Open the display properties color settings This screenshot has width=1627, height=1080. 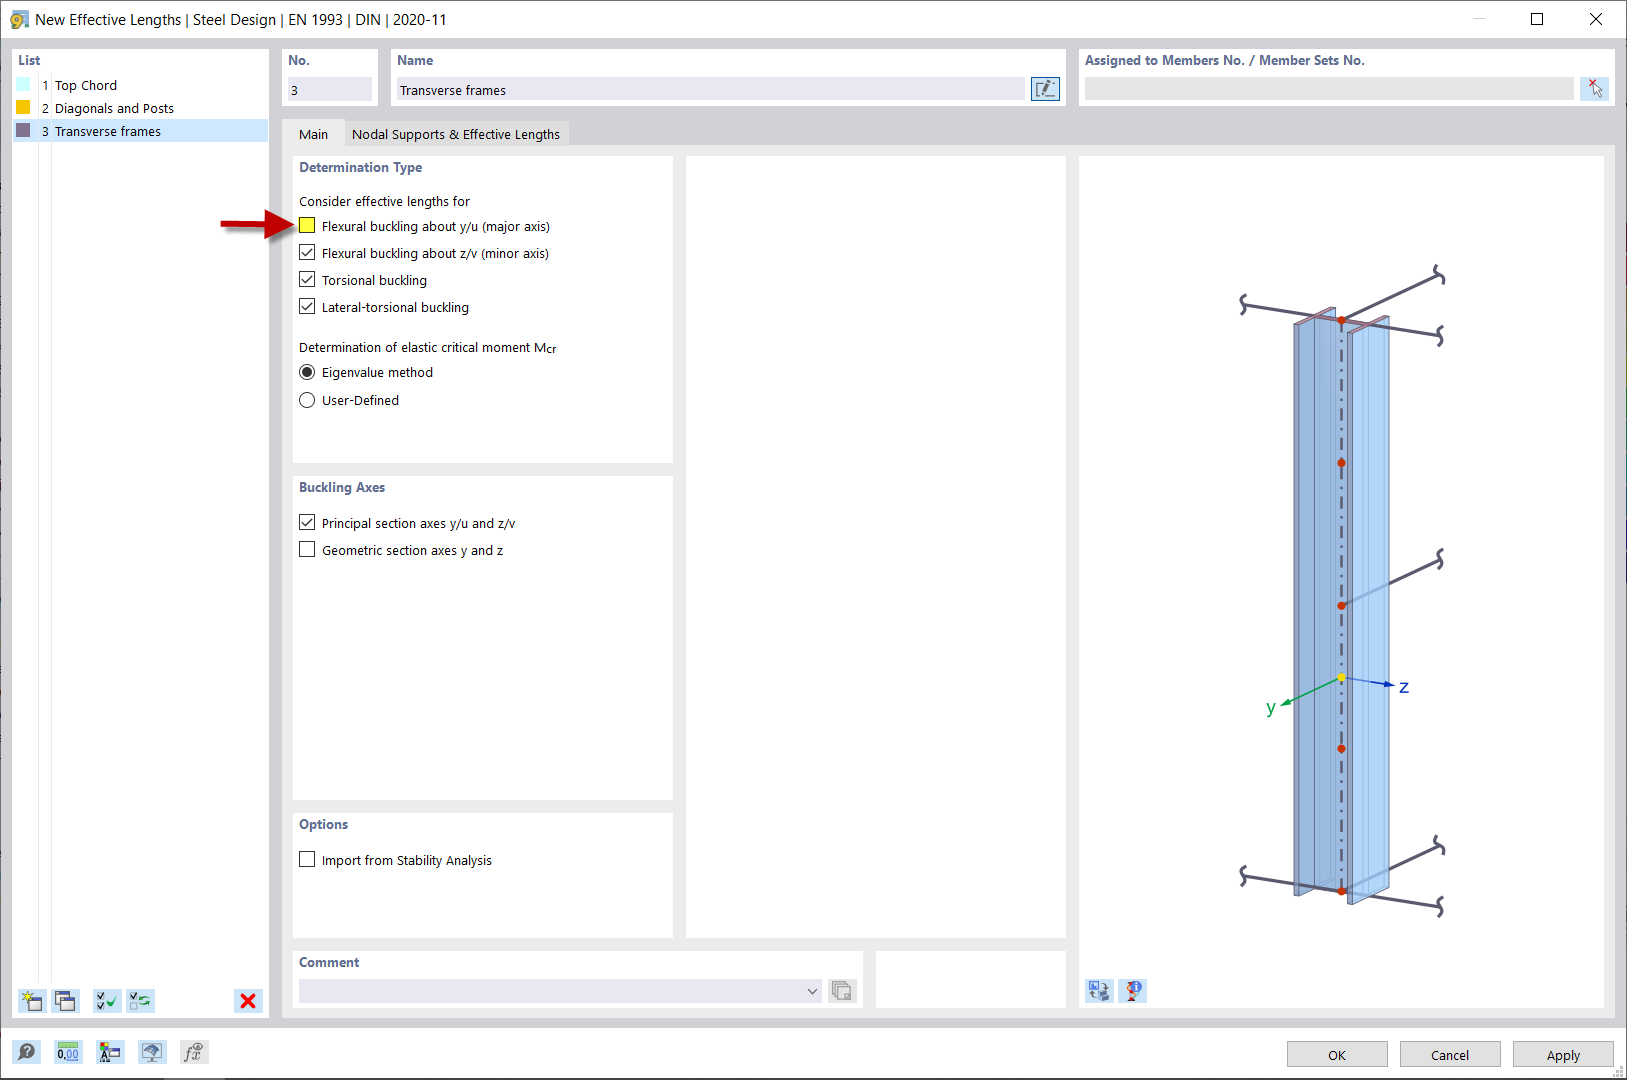point(110,1051)
